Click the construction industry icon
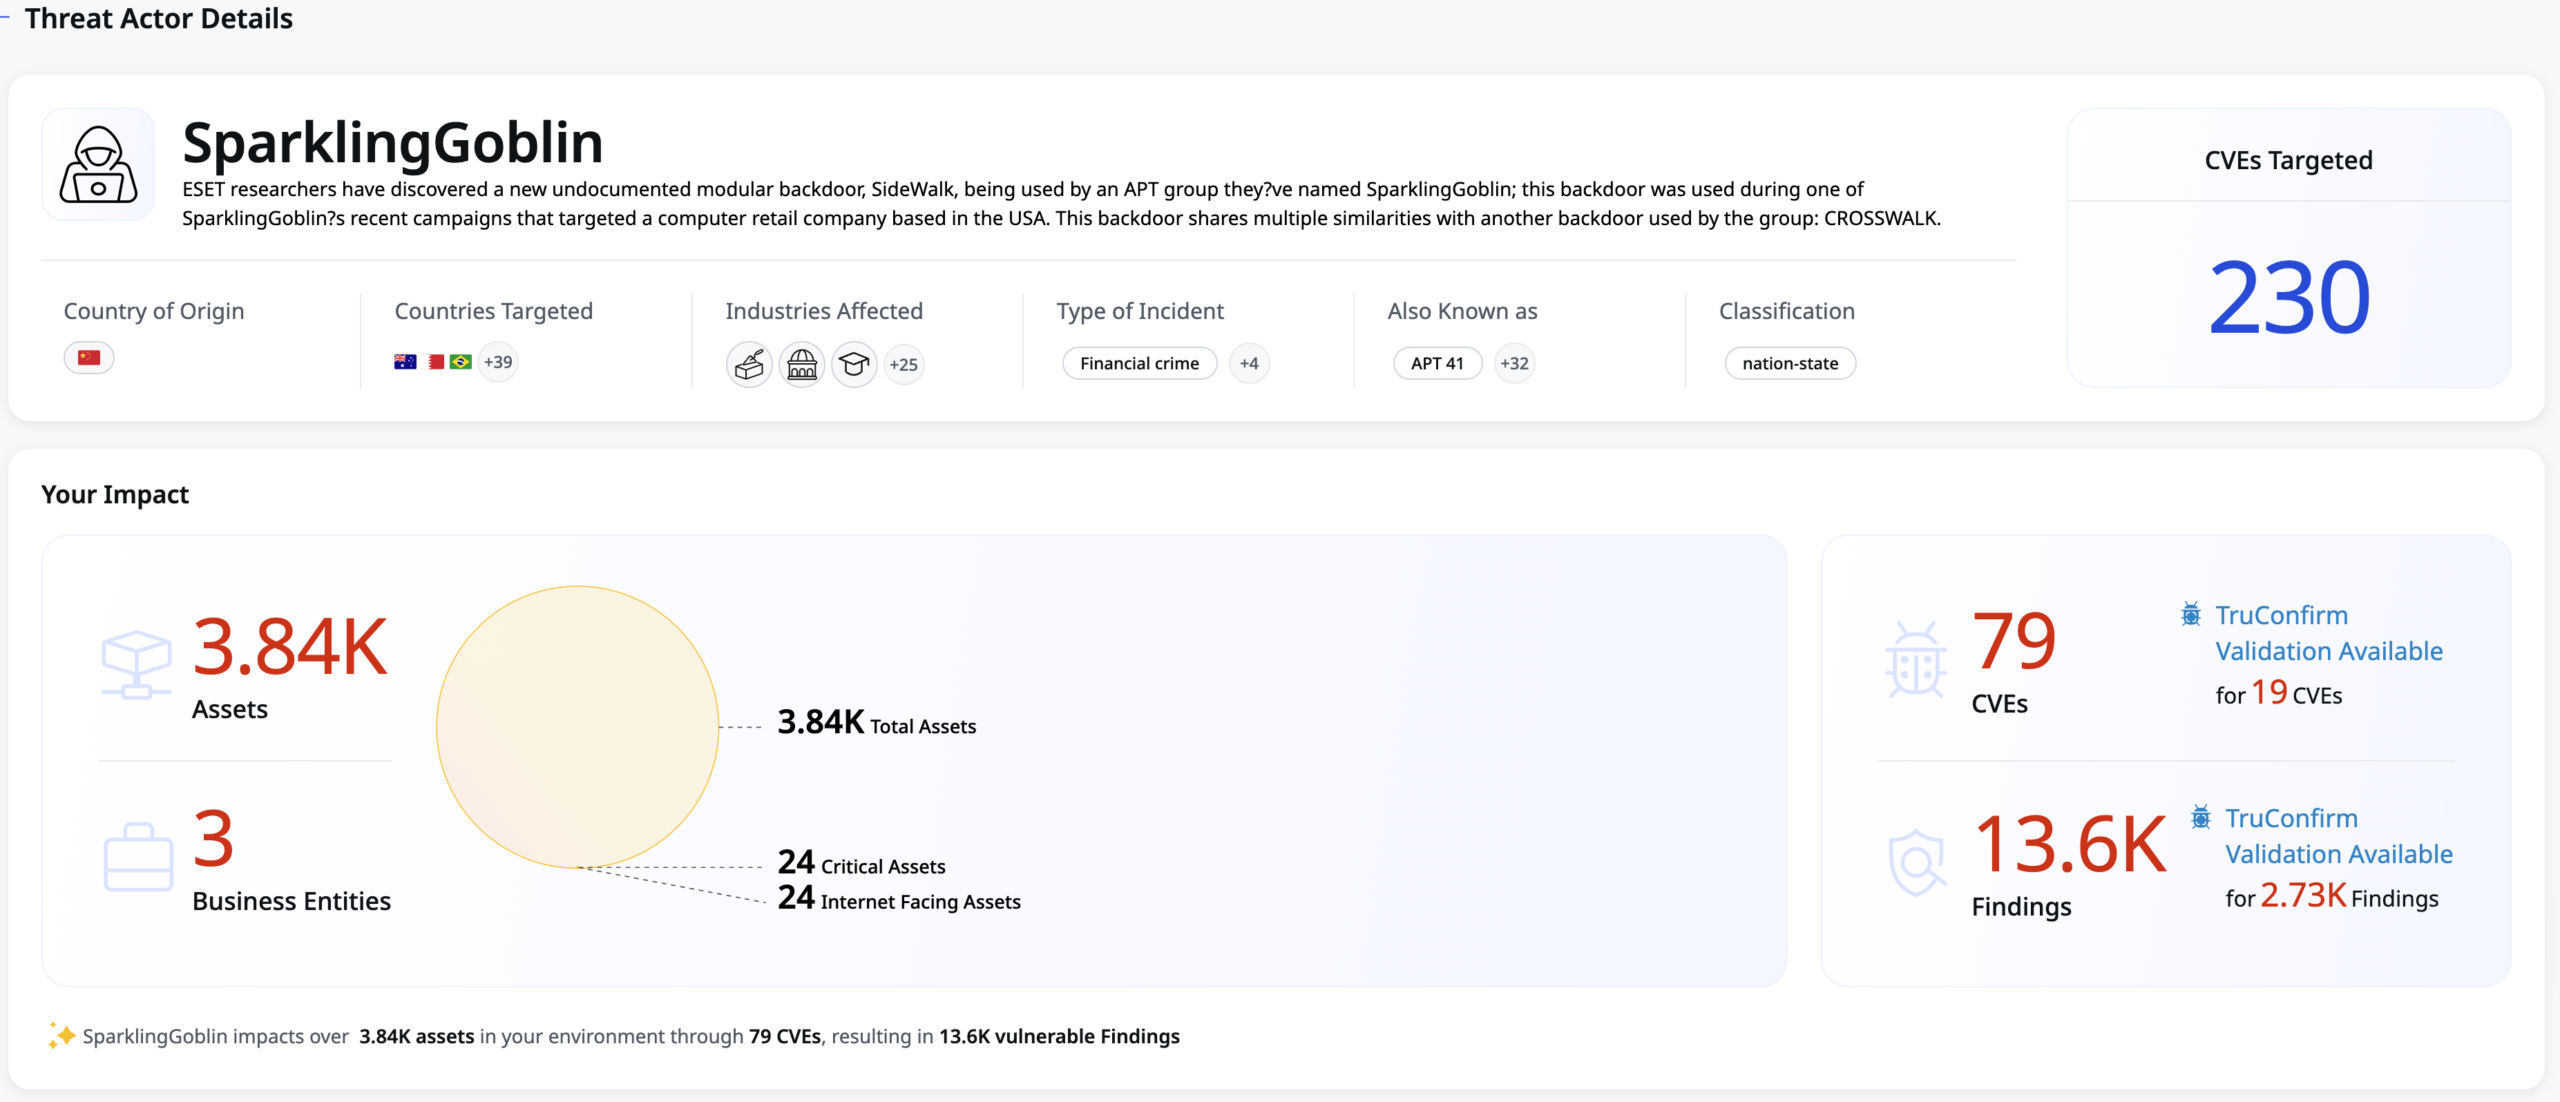Screen dimensions: 2560x1102 [x=749, y=365]
